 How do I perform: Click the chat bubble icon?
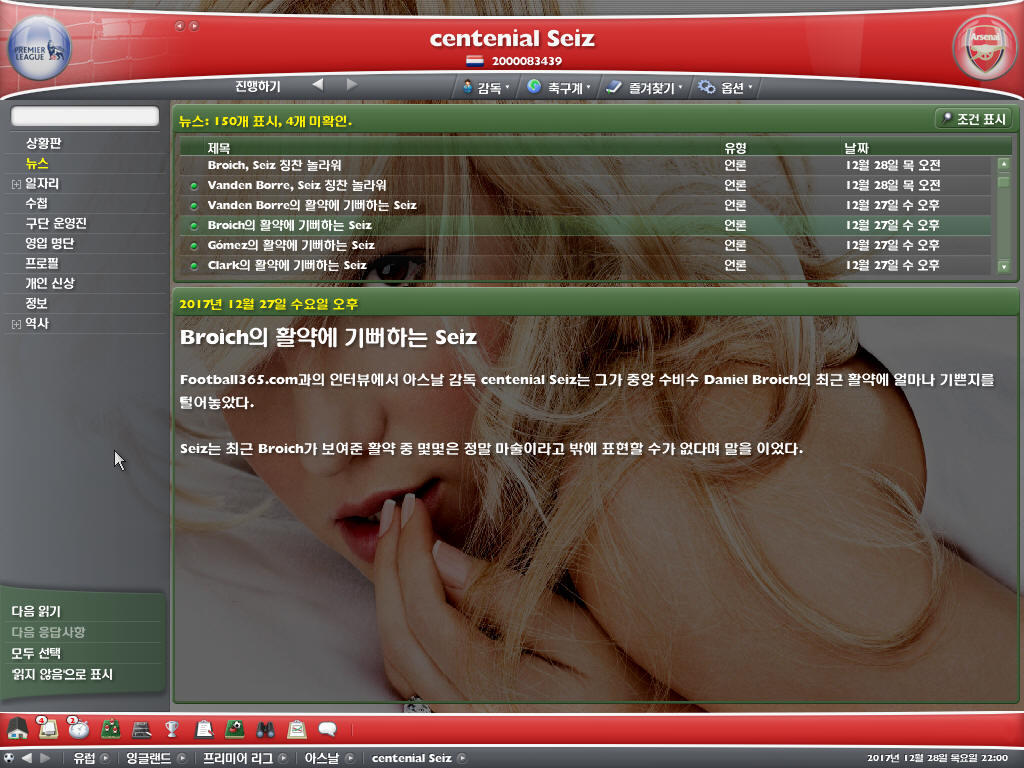[x=327, y=727]
